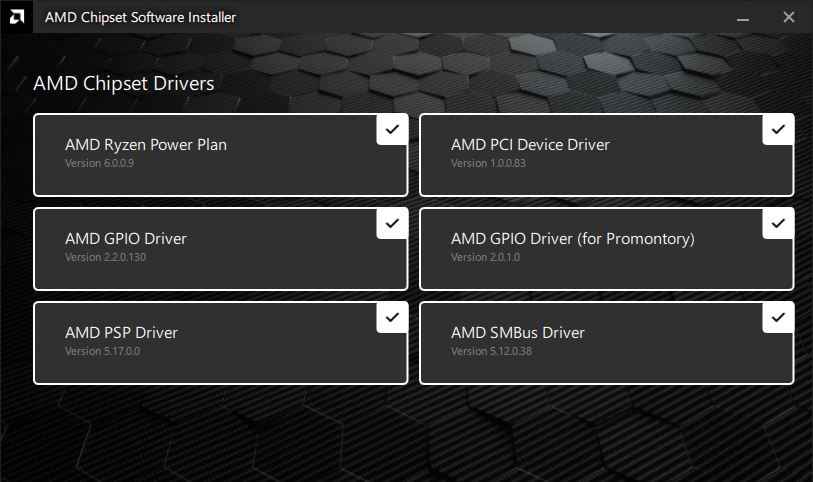
Task: Click the Version 2.2.0.130 text
Action: tap(105, 257)
